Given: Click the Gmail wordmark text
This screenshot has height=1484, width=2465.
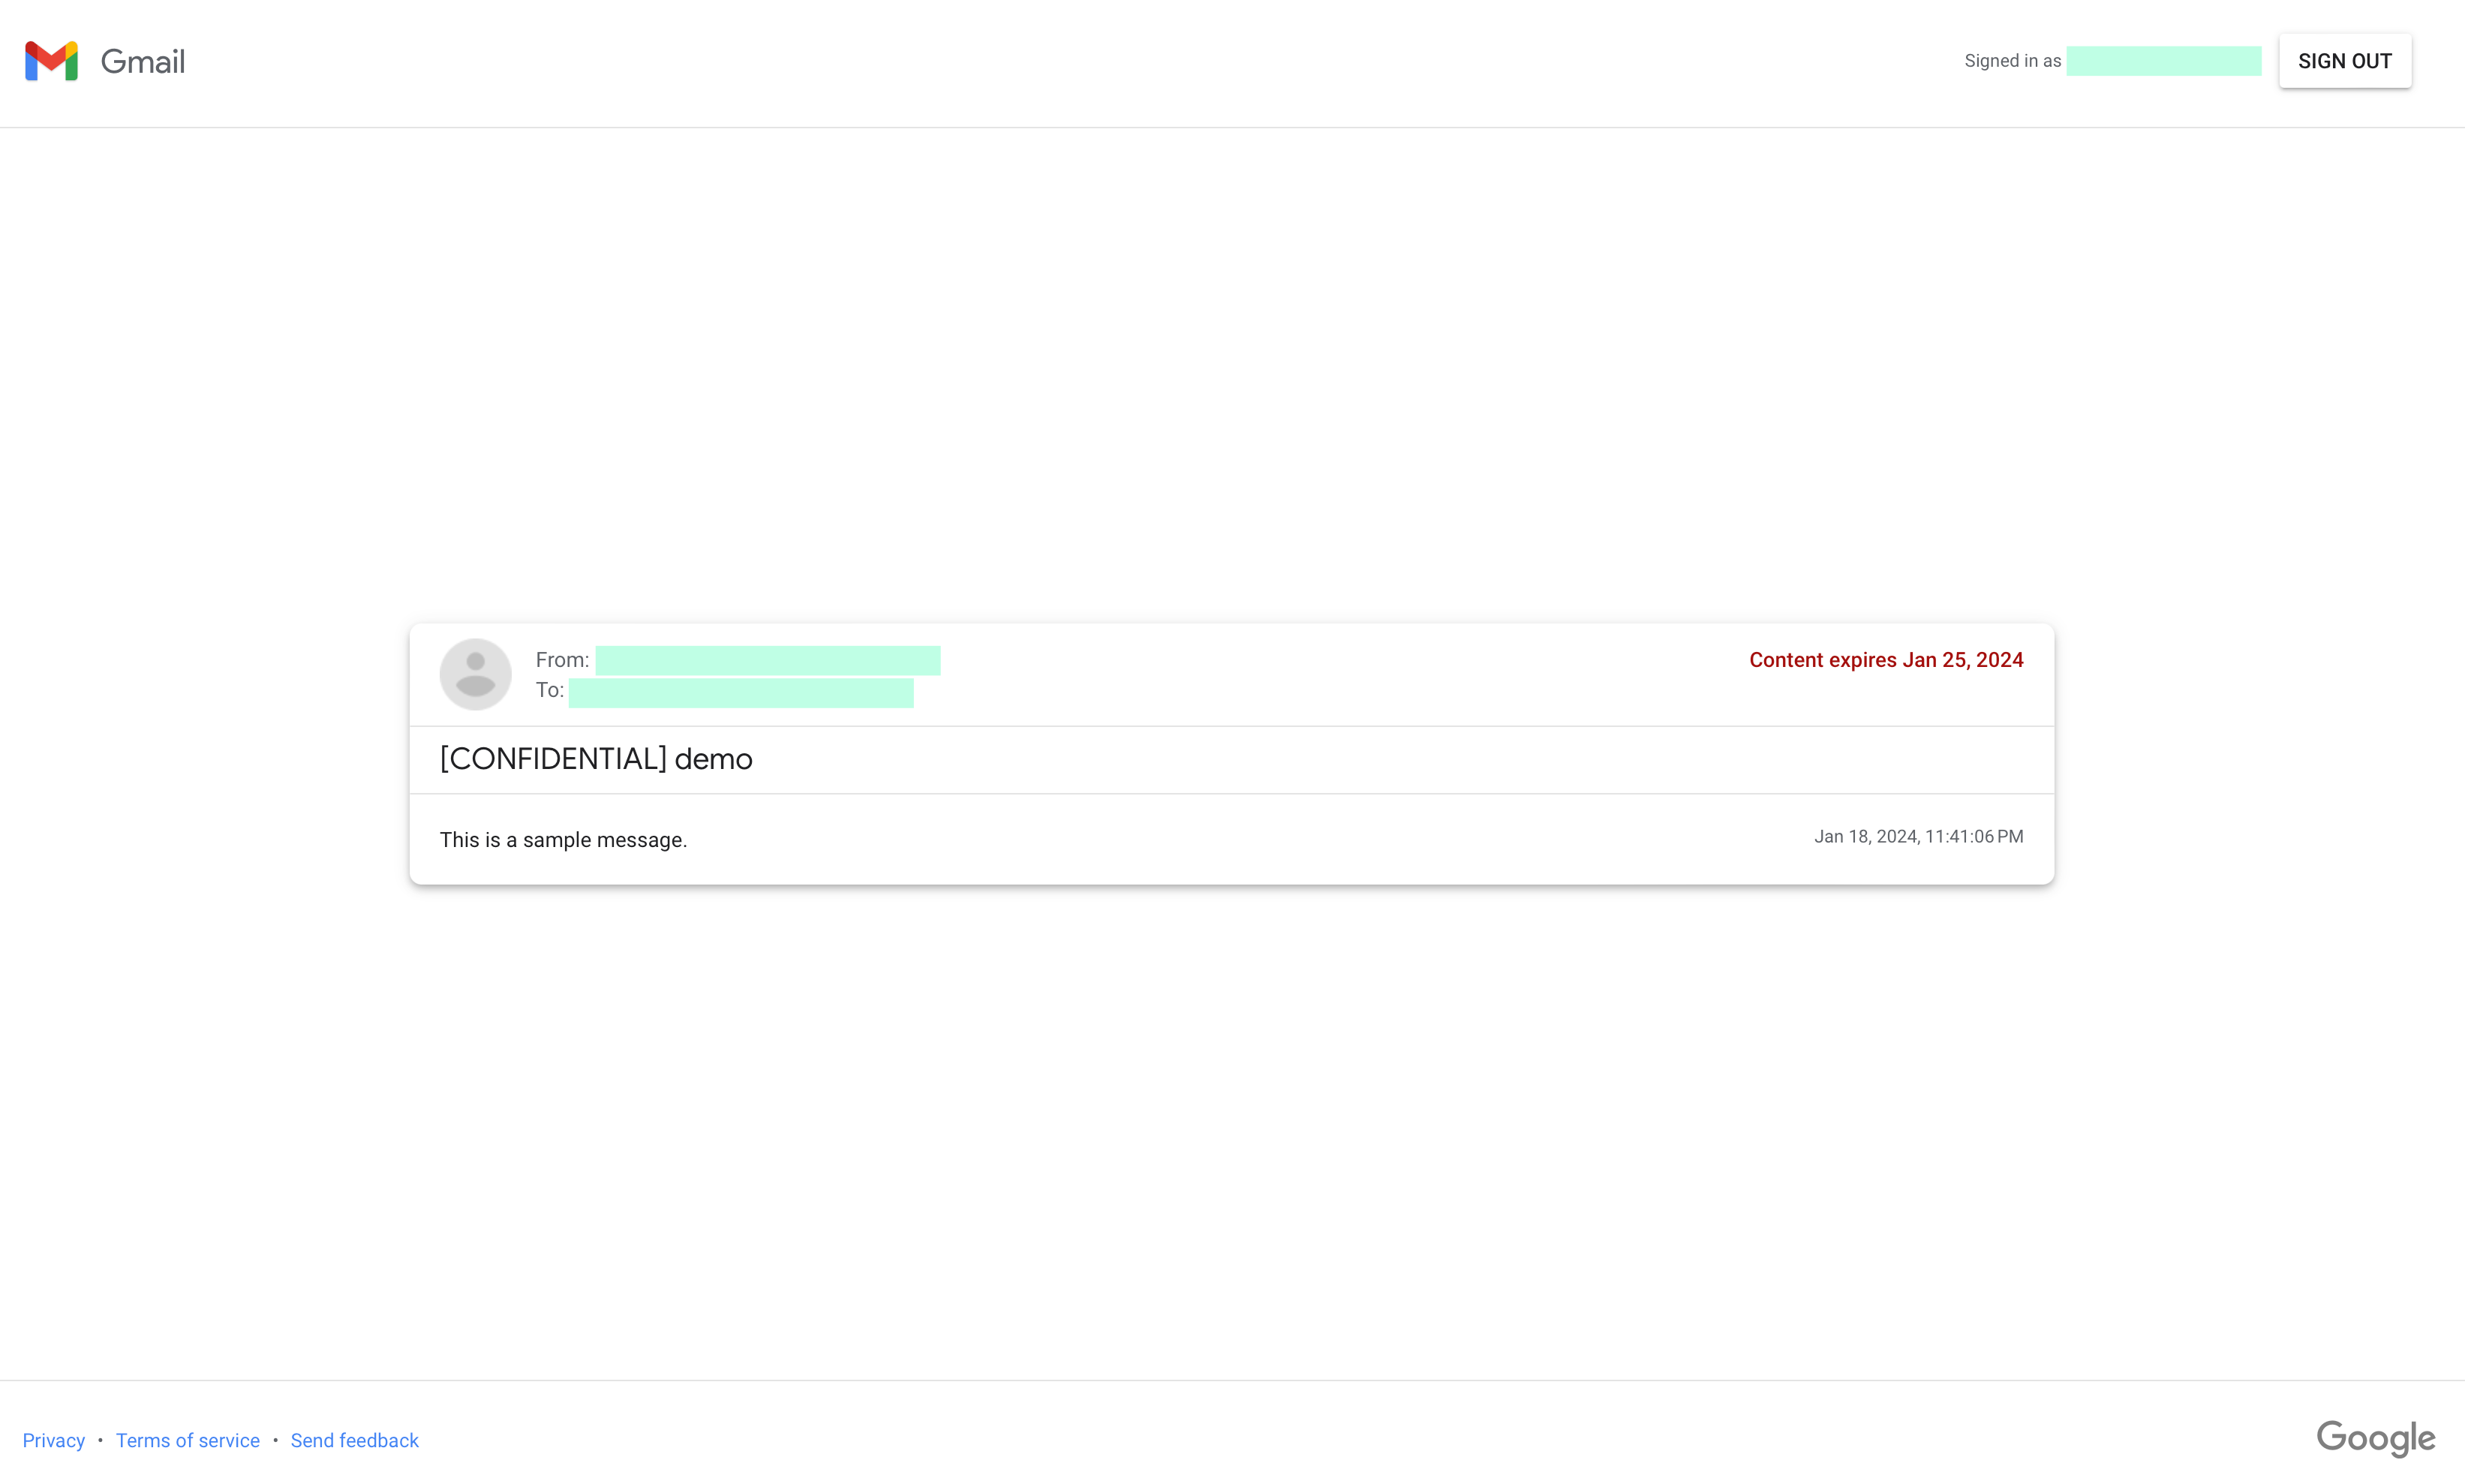Looking at the screenshot, I should point(142,62).
